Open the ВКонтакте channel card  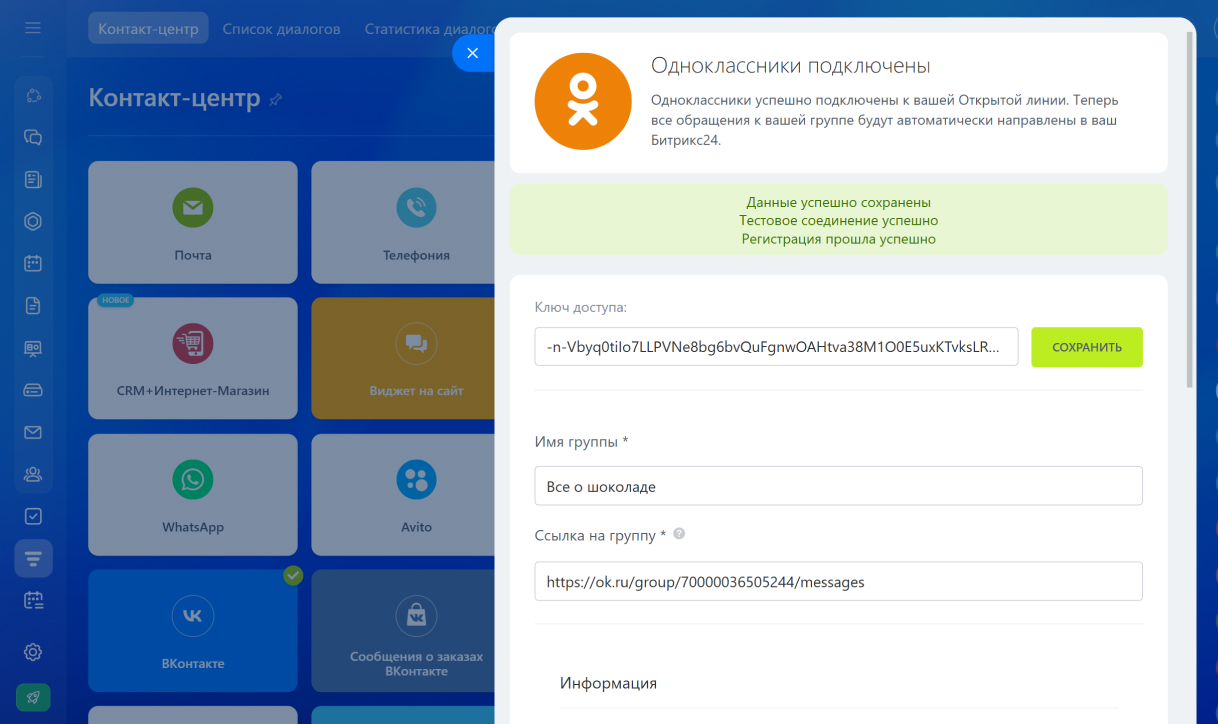tap(193, 631)
